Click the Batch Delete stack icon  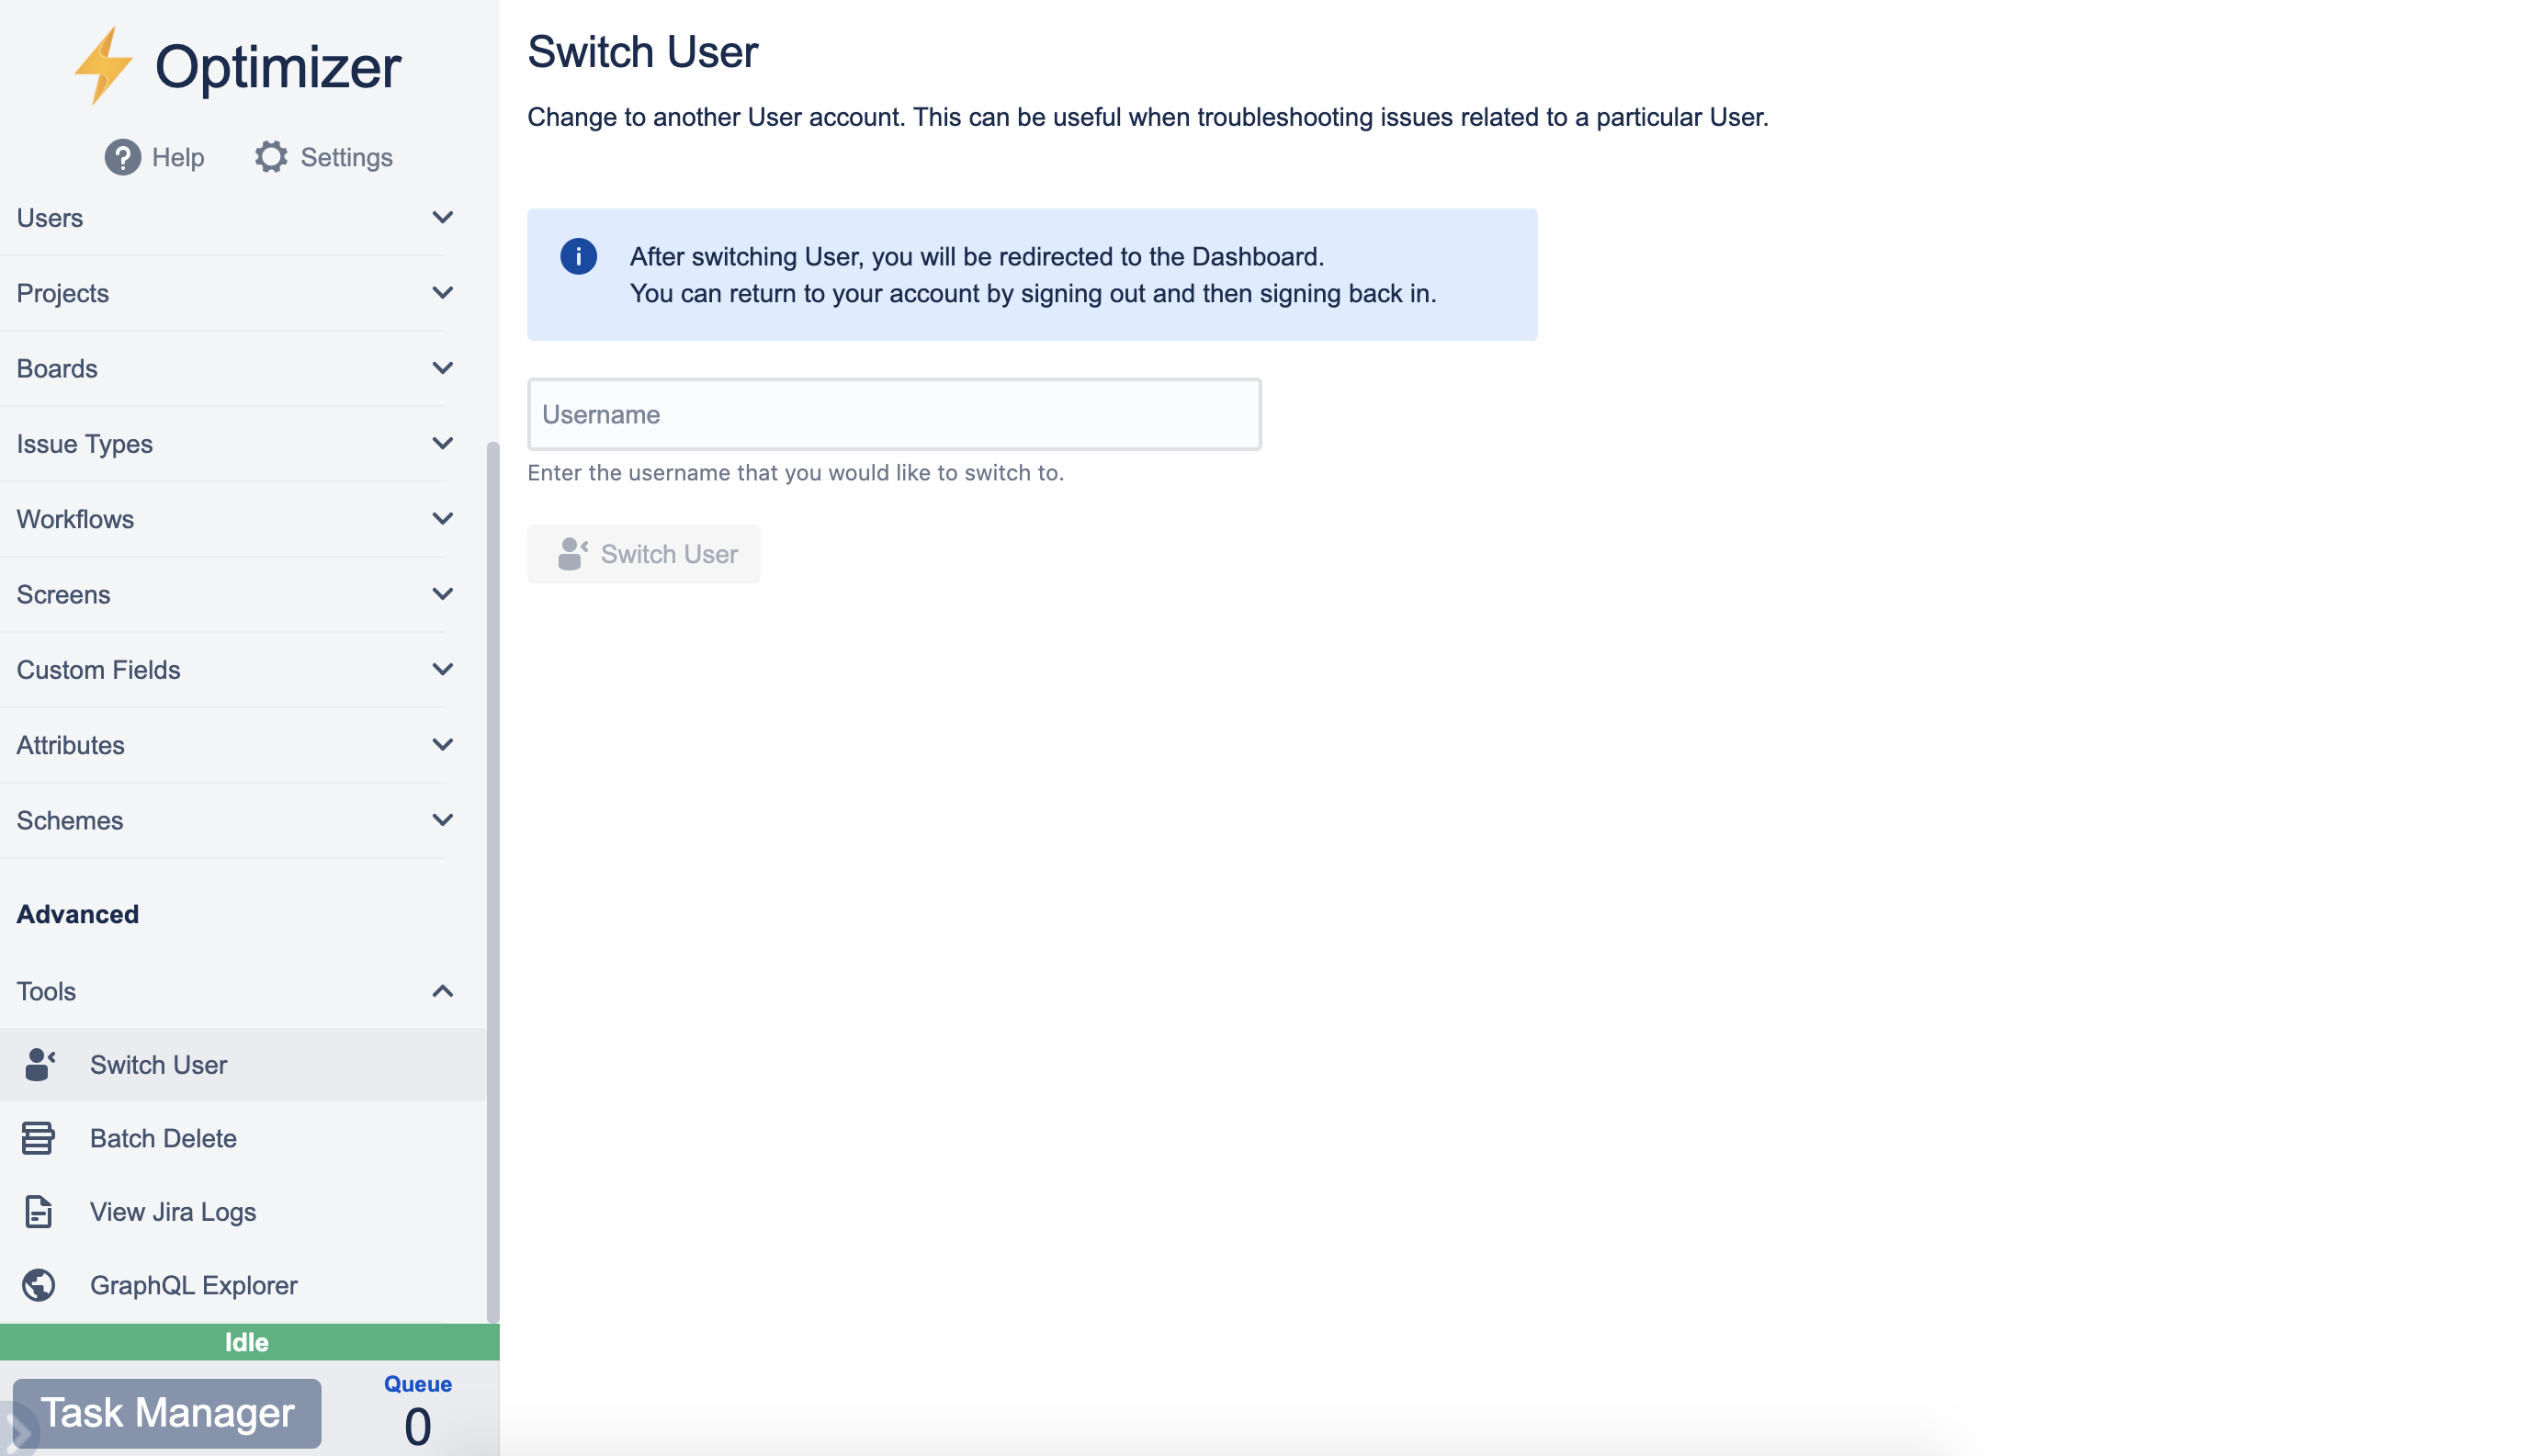click(38, 1138)
